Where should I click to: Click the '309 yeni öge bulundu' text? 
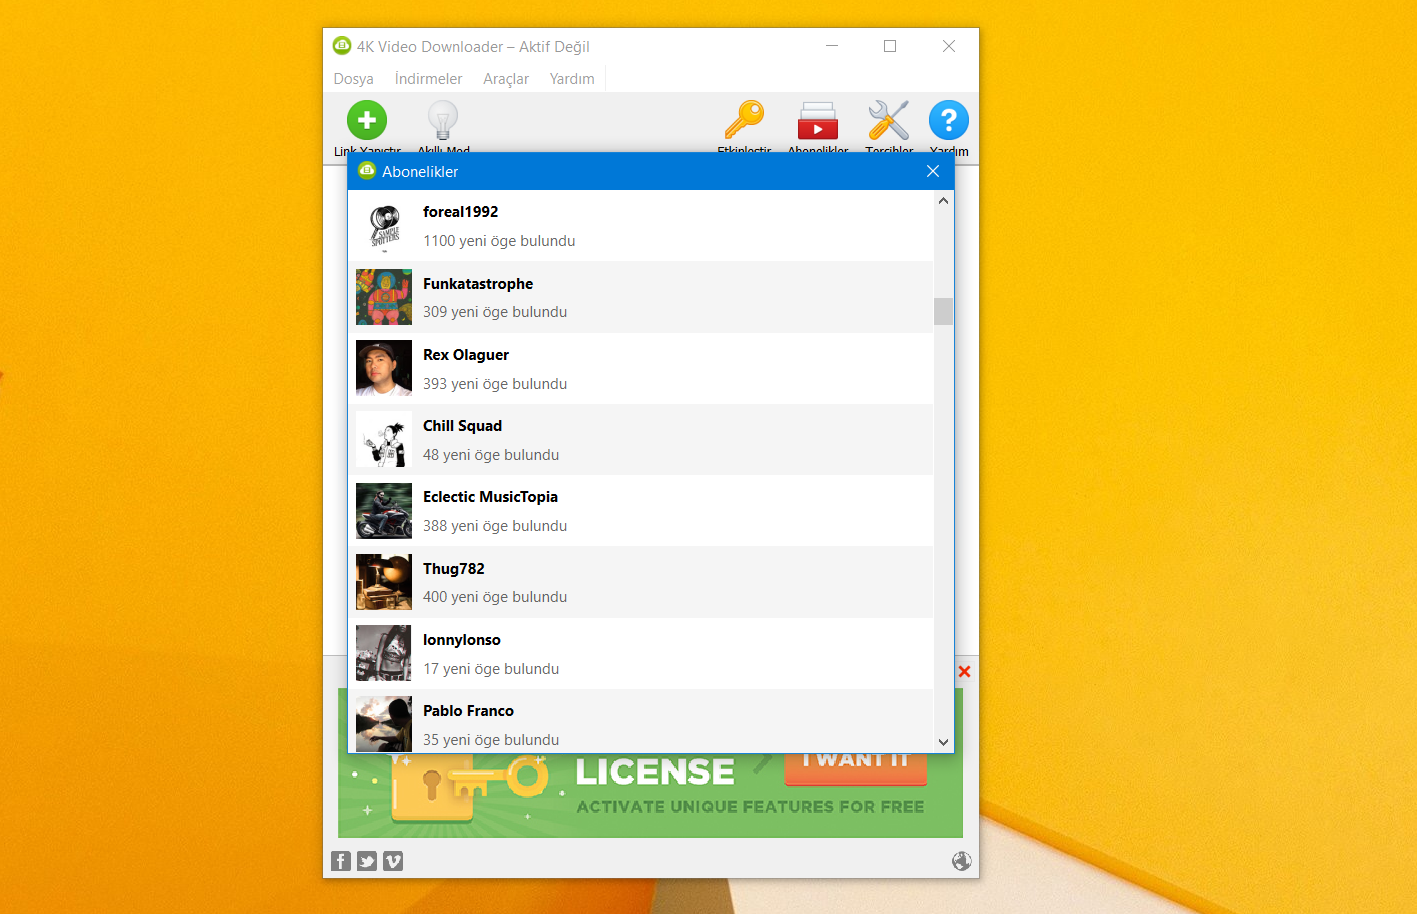[495, 312]
